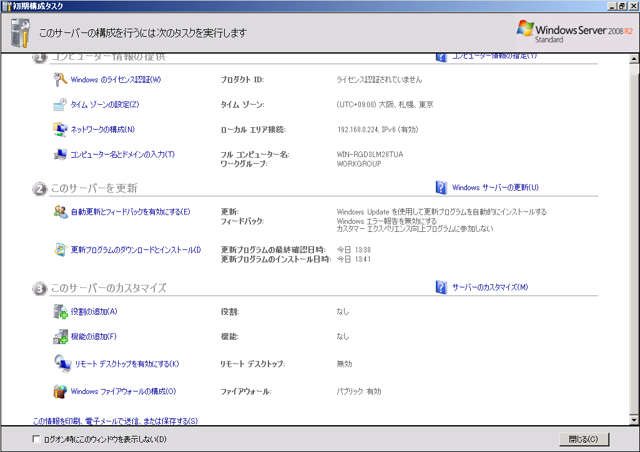Click the add roles (役割の追加) icon
The image size is (640, 452).
(x=60, y=312)
